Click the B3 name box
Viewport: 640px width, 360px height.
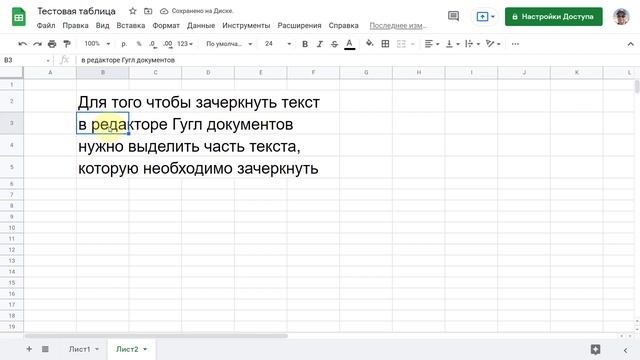tap(26, 60)
